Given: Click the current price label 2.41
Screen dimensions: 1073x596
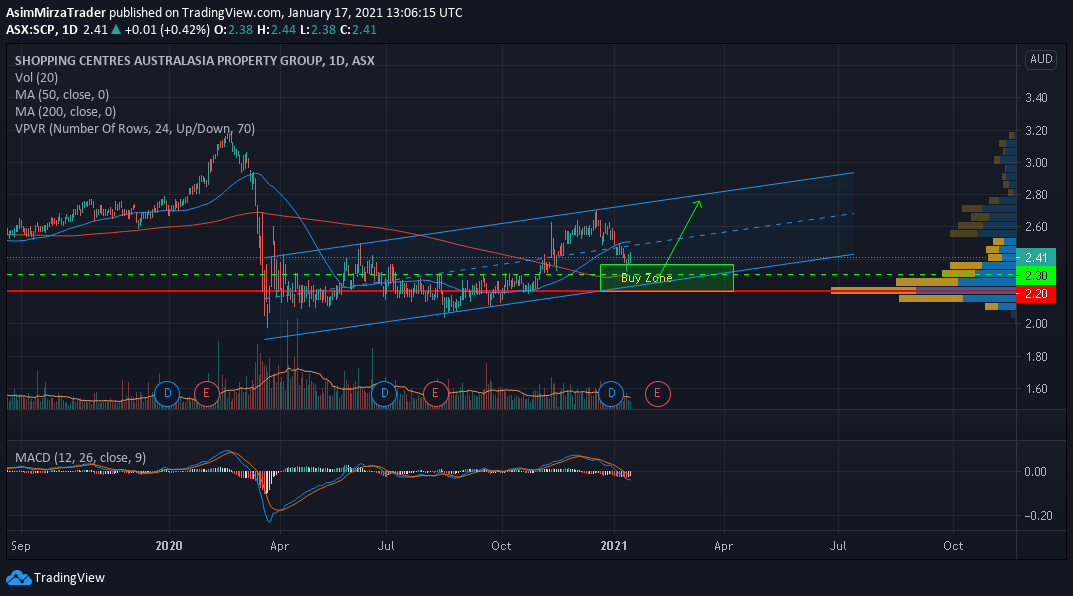Looking at the screenshot, I should click(1036, 257).
